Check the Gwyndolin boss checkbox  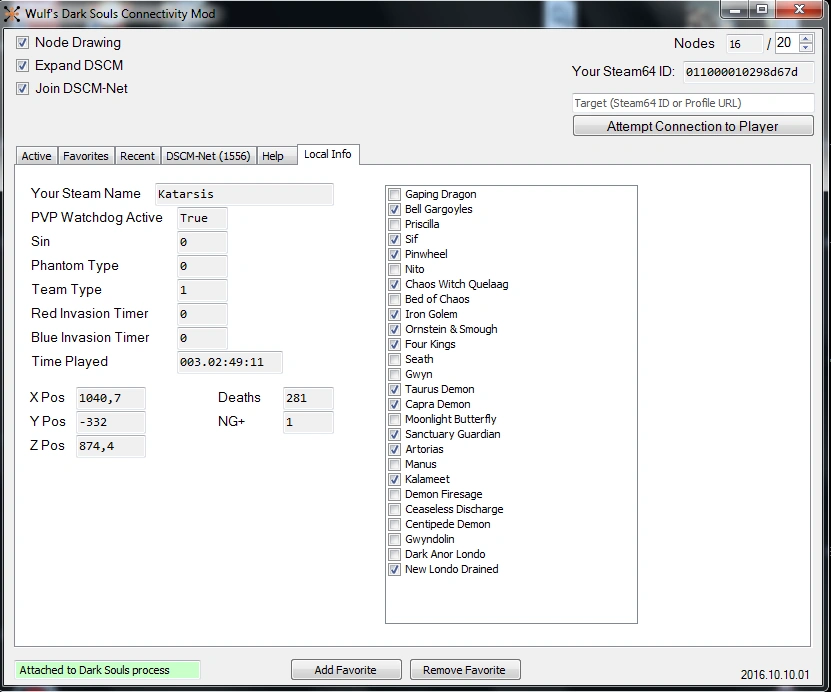click(x=395, y=540)
